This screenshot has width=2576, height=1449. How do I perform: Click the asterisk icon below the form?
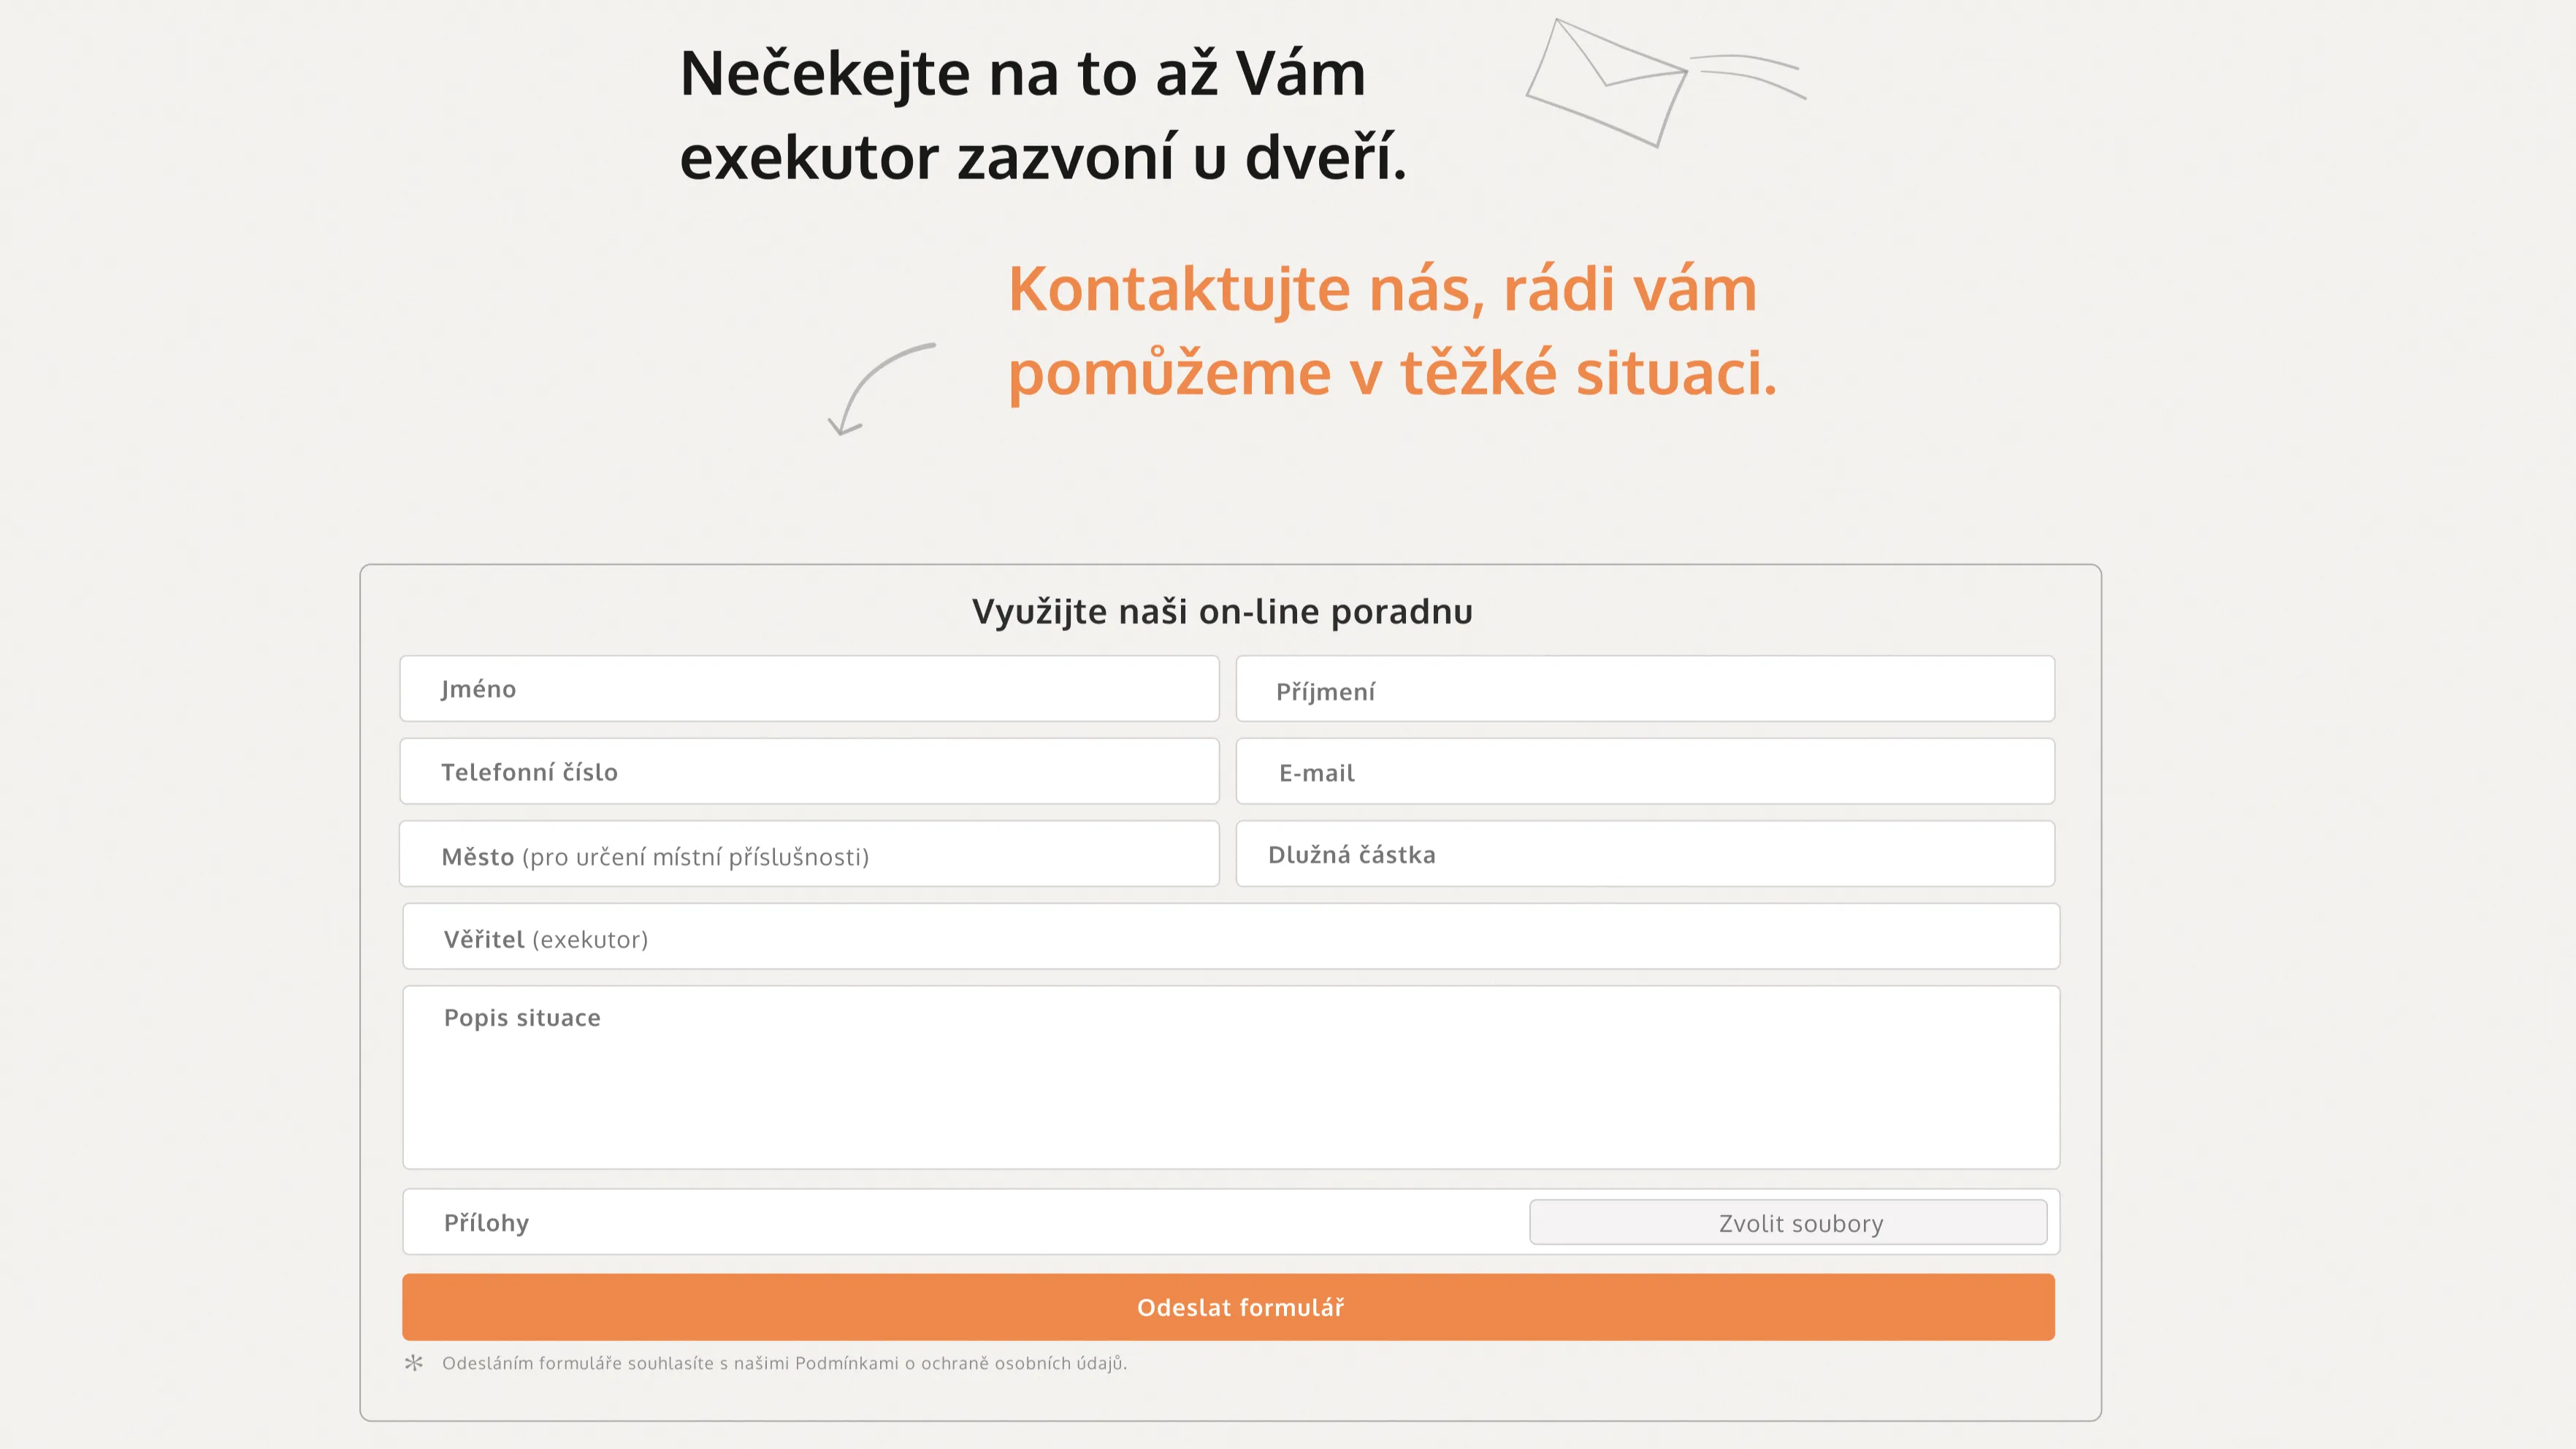click(x=414, y=1362)
